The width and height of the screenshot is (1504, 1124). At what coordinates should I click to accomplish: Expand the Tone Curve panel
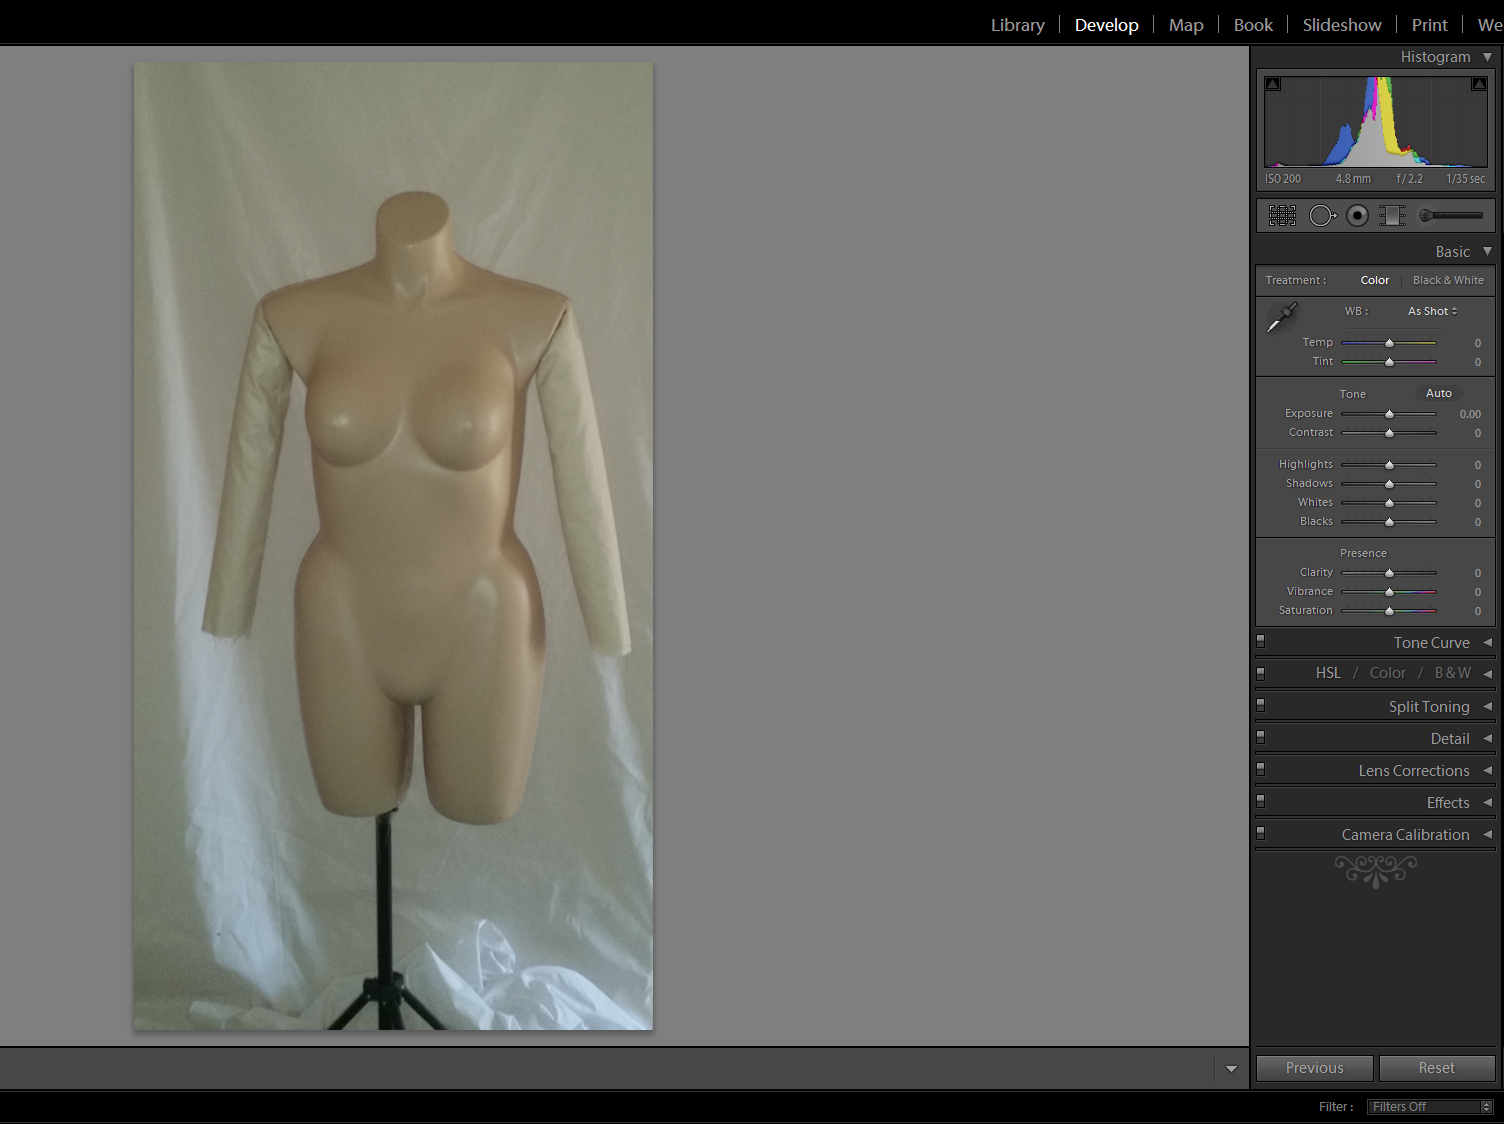1488,642
